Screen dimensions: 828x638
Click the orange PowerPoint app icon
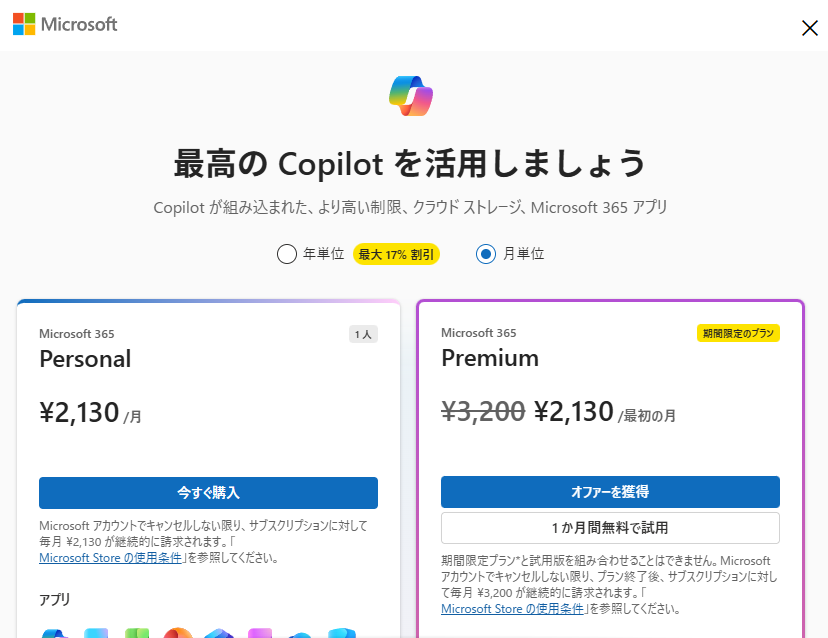[x=176, y=632]
